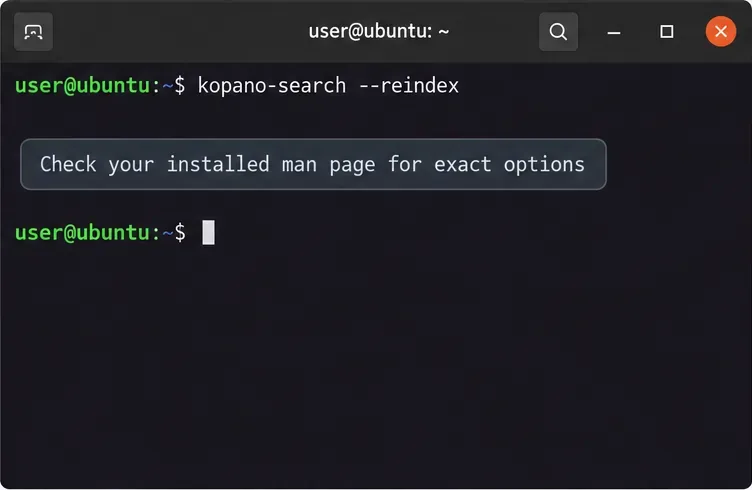This screenshot has height=490, width=752.
Task: Open a new terminal tab icon
Action: (33, 32)
